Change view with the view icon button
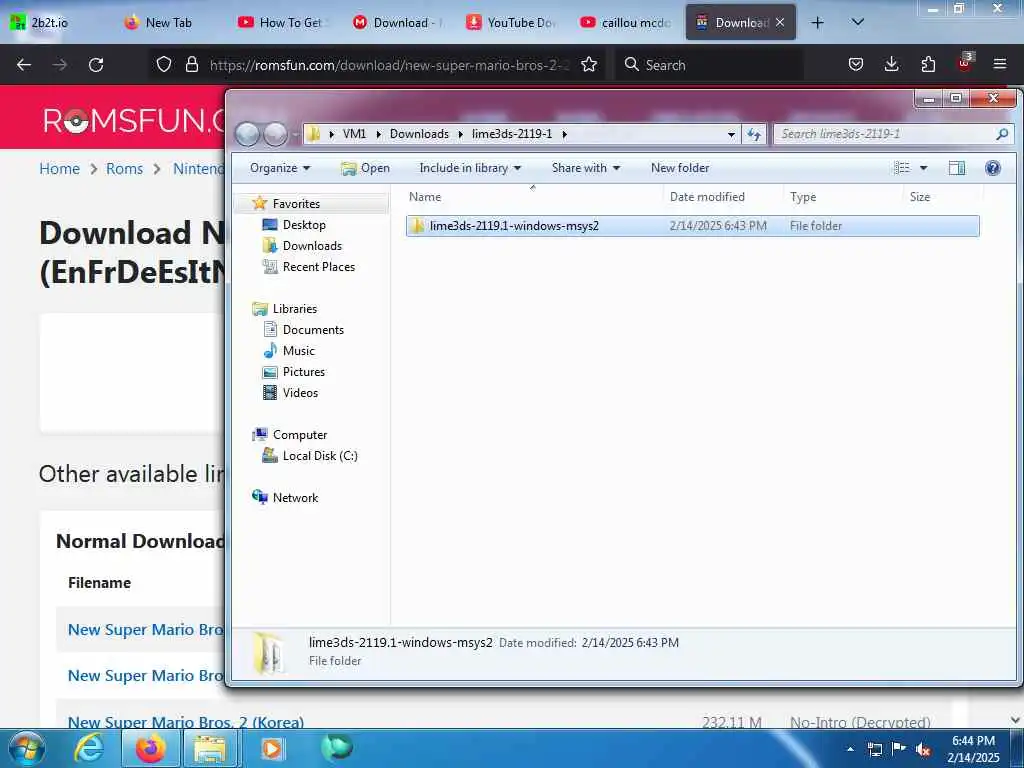Viewport: 1024px width, 768px height. pos(902,168)
